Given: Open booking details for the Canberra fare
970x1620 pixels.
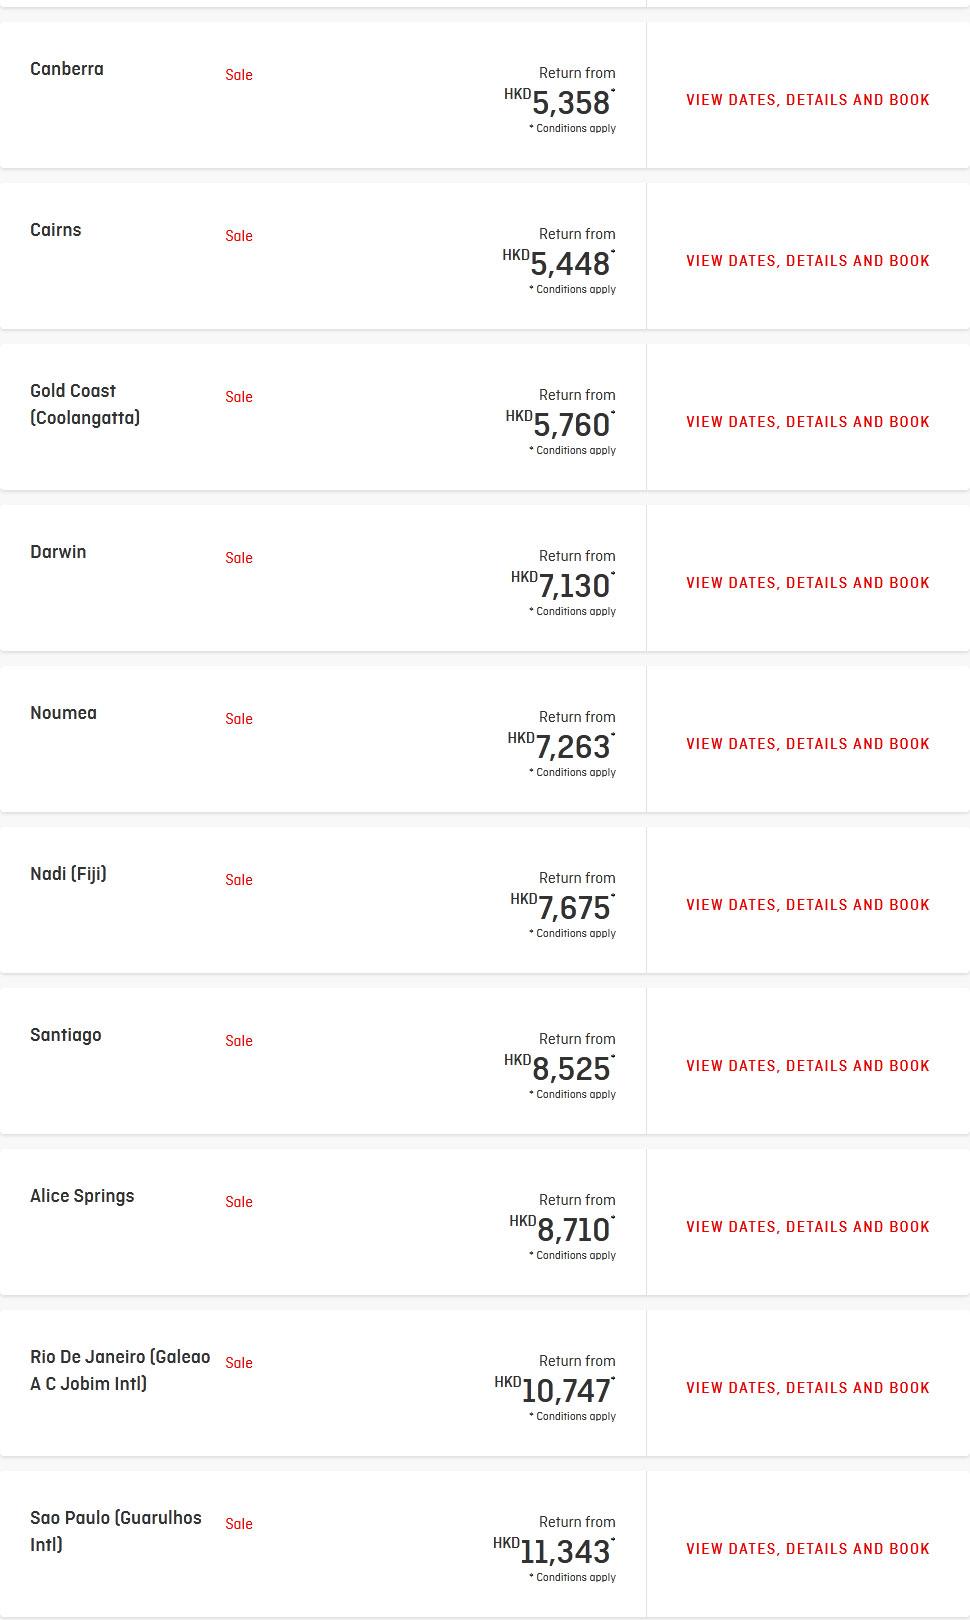Looking at the screenshot, I should click(808, 100).
